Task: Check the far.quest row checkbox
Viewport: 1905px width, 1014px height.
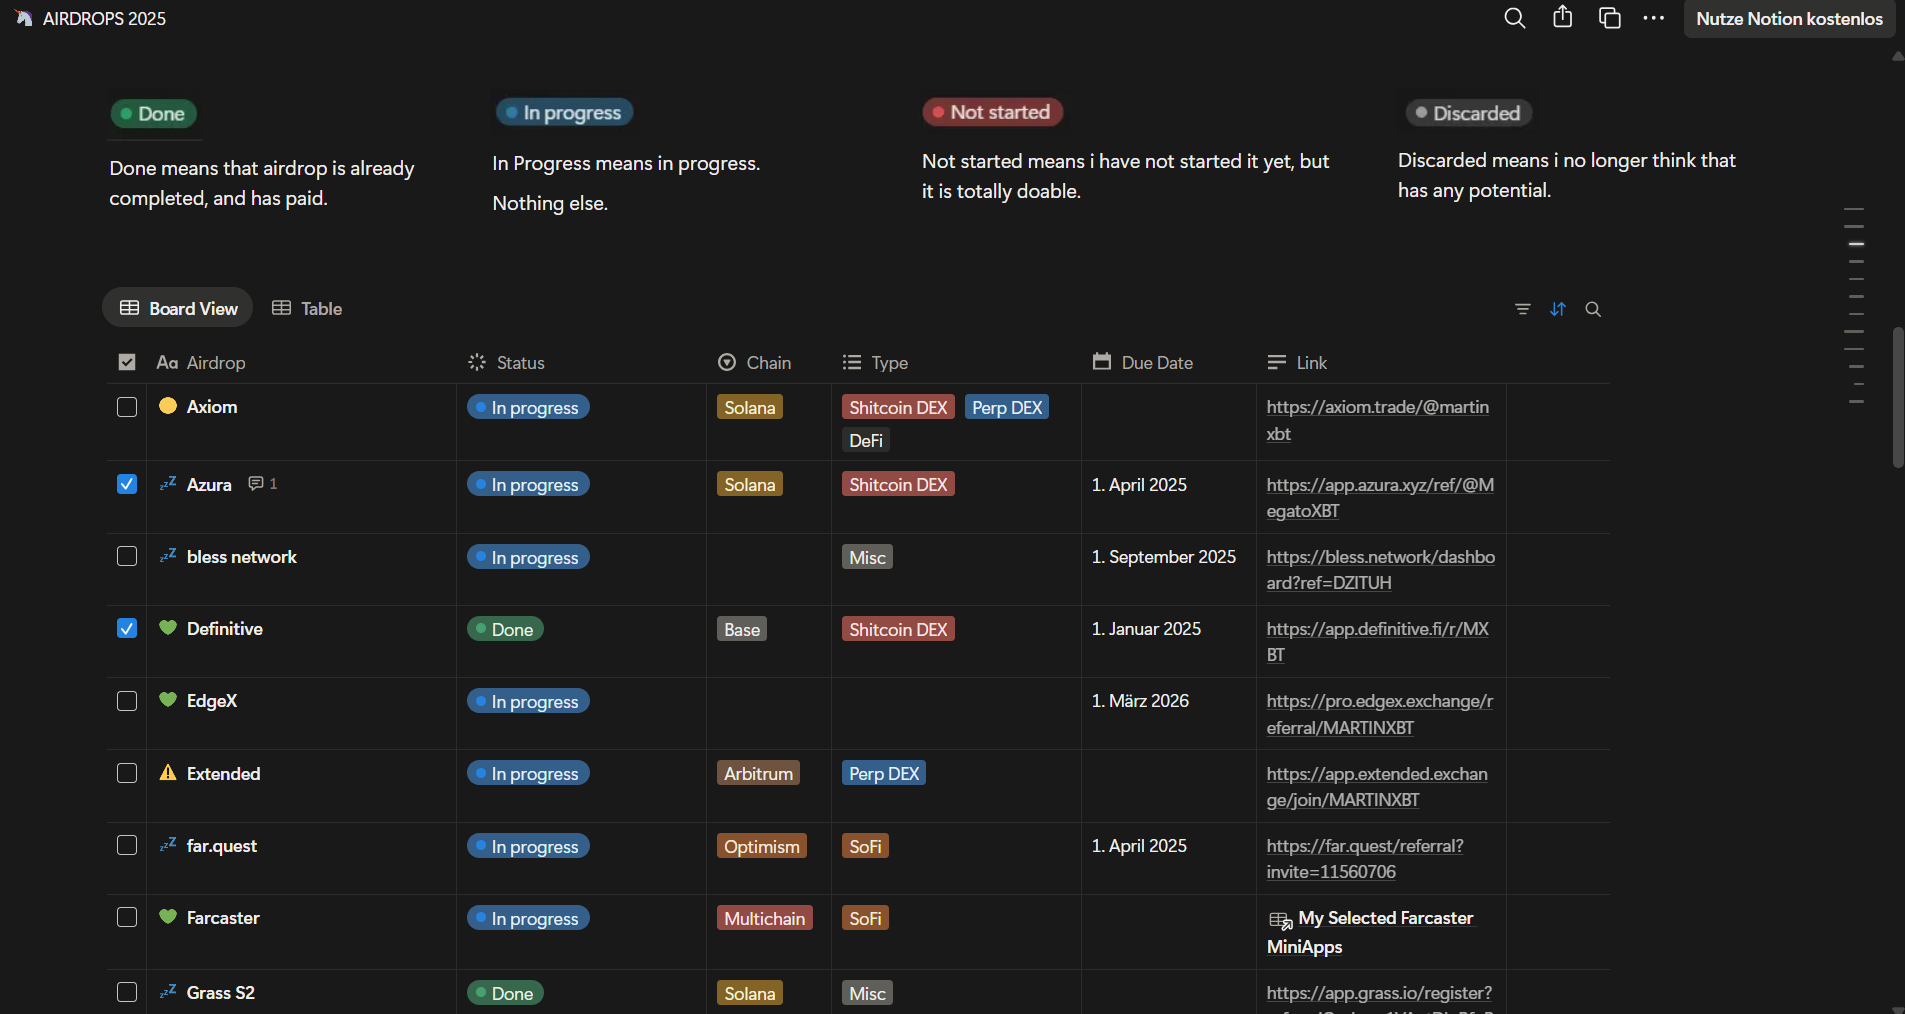Action: [x=127, y=845]
